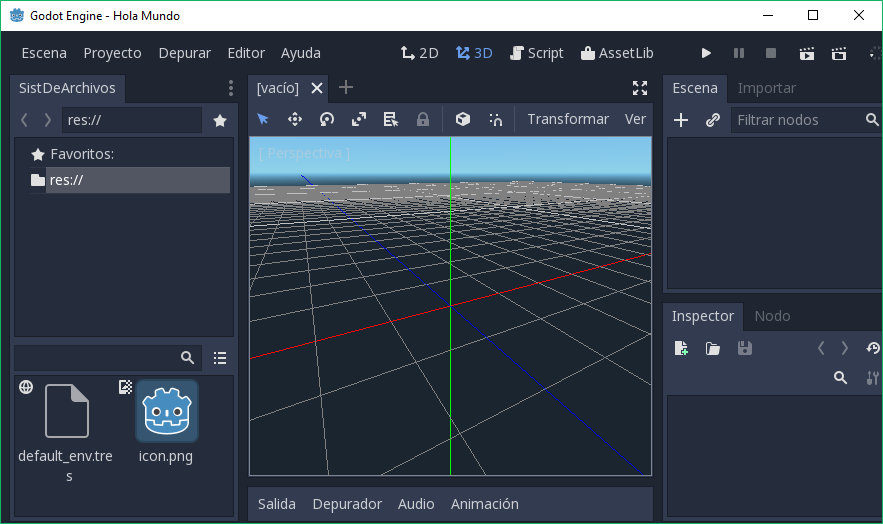The width and height of the screenshot is (883, 524).
Task: Open Inspector object properties tools
Action: [872, 378]
